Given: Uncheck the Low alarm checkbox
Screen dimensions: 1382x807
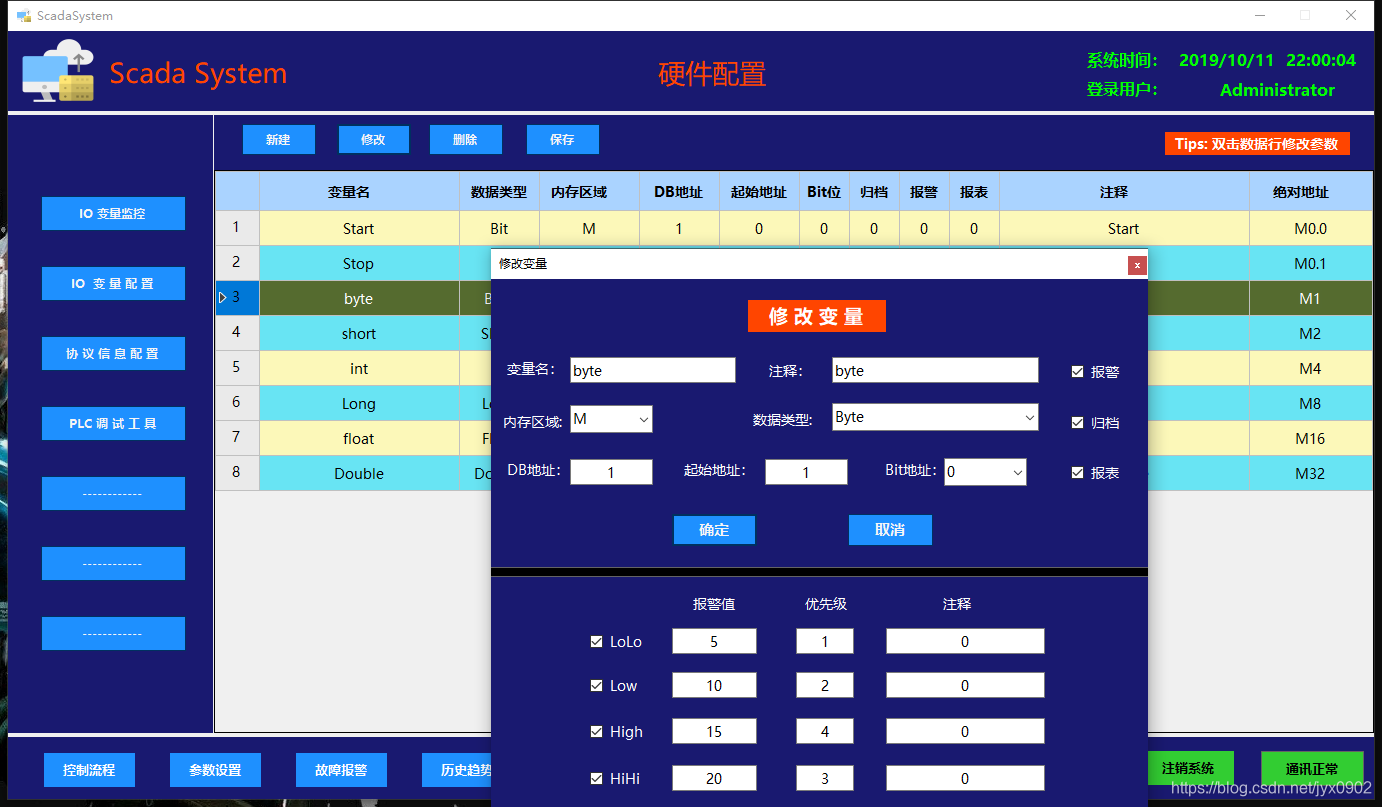Looking at the screenshot, I should click(x=597, y=685).
